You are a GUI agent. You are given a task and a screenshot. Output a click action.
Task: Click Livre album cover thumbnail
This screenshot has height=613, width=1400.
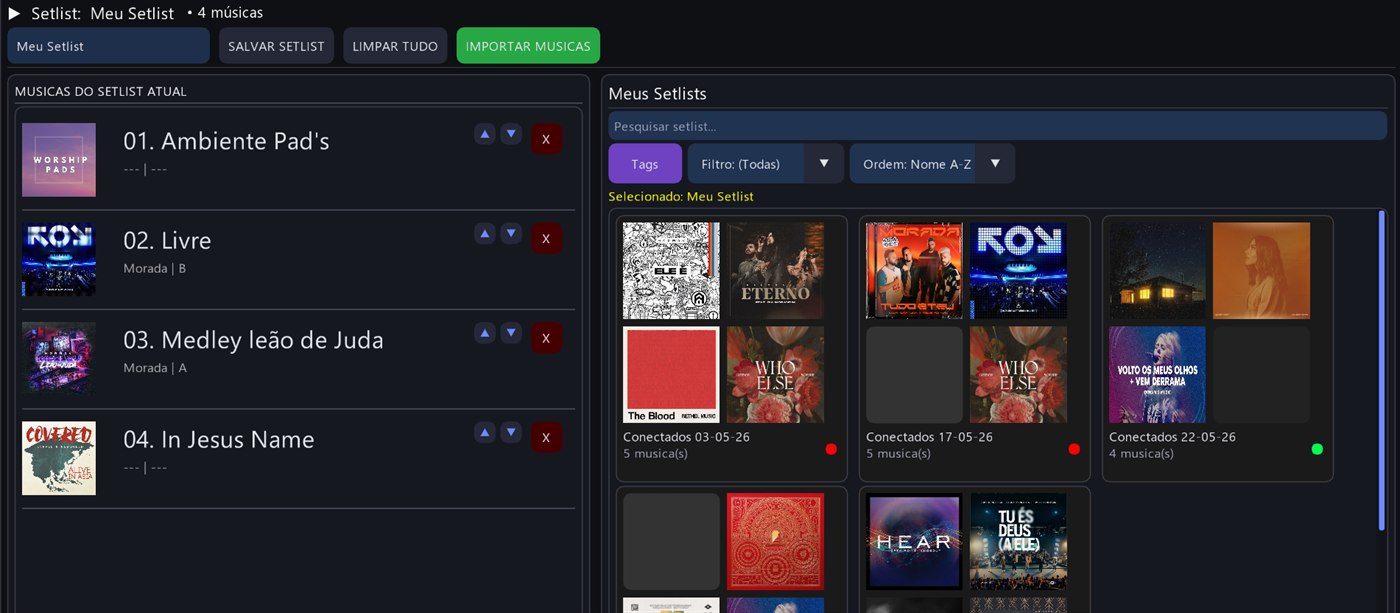(59, 259)
